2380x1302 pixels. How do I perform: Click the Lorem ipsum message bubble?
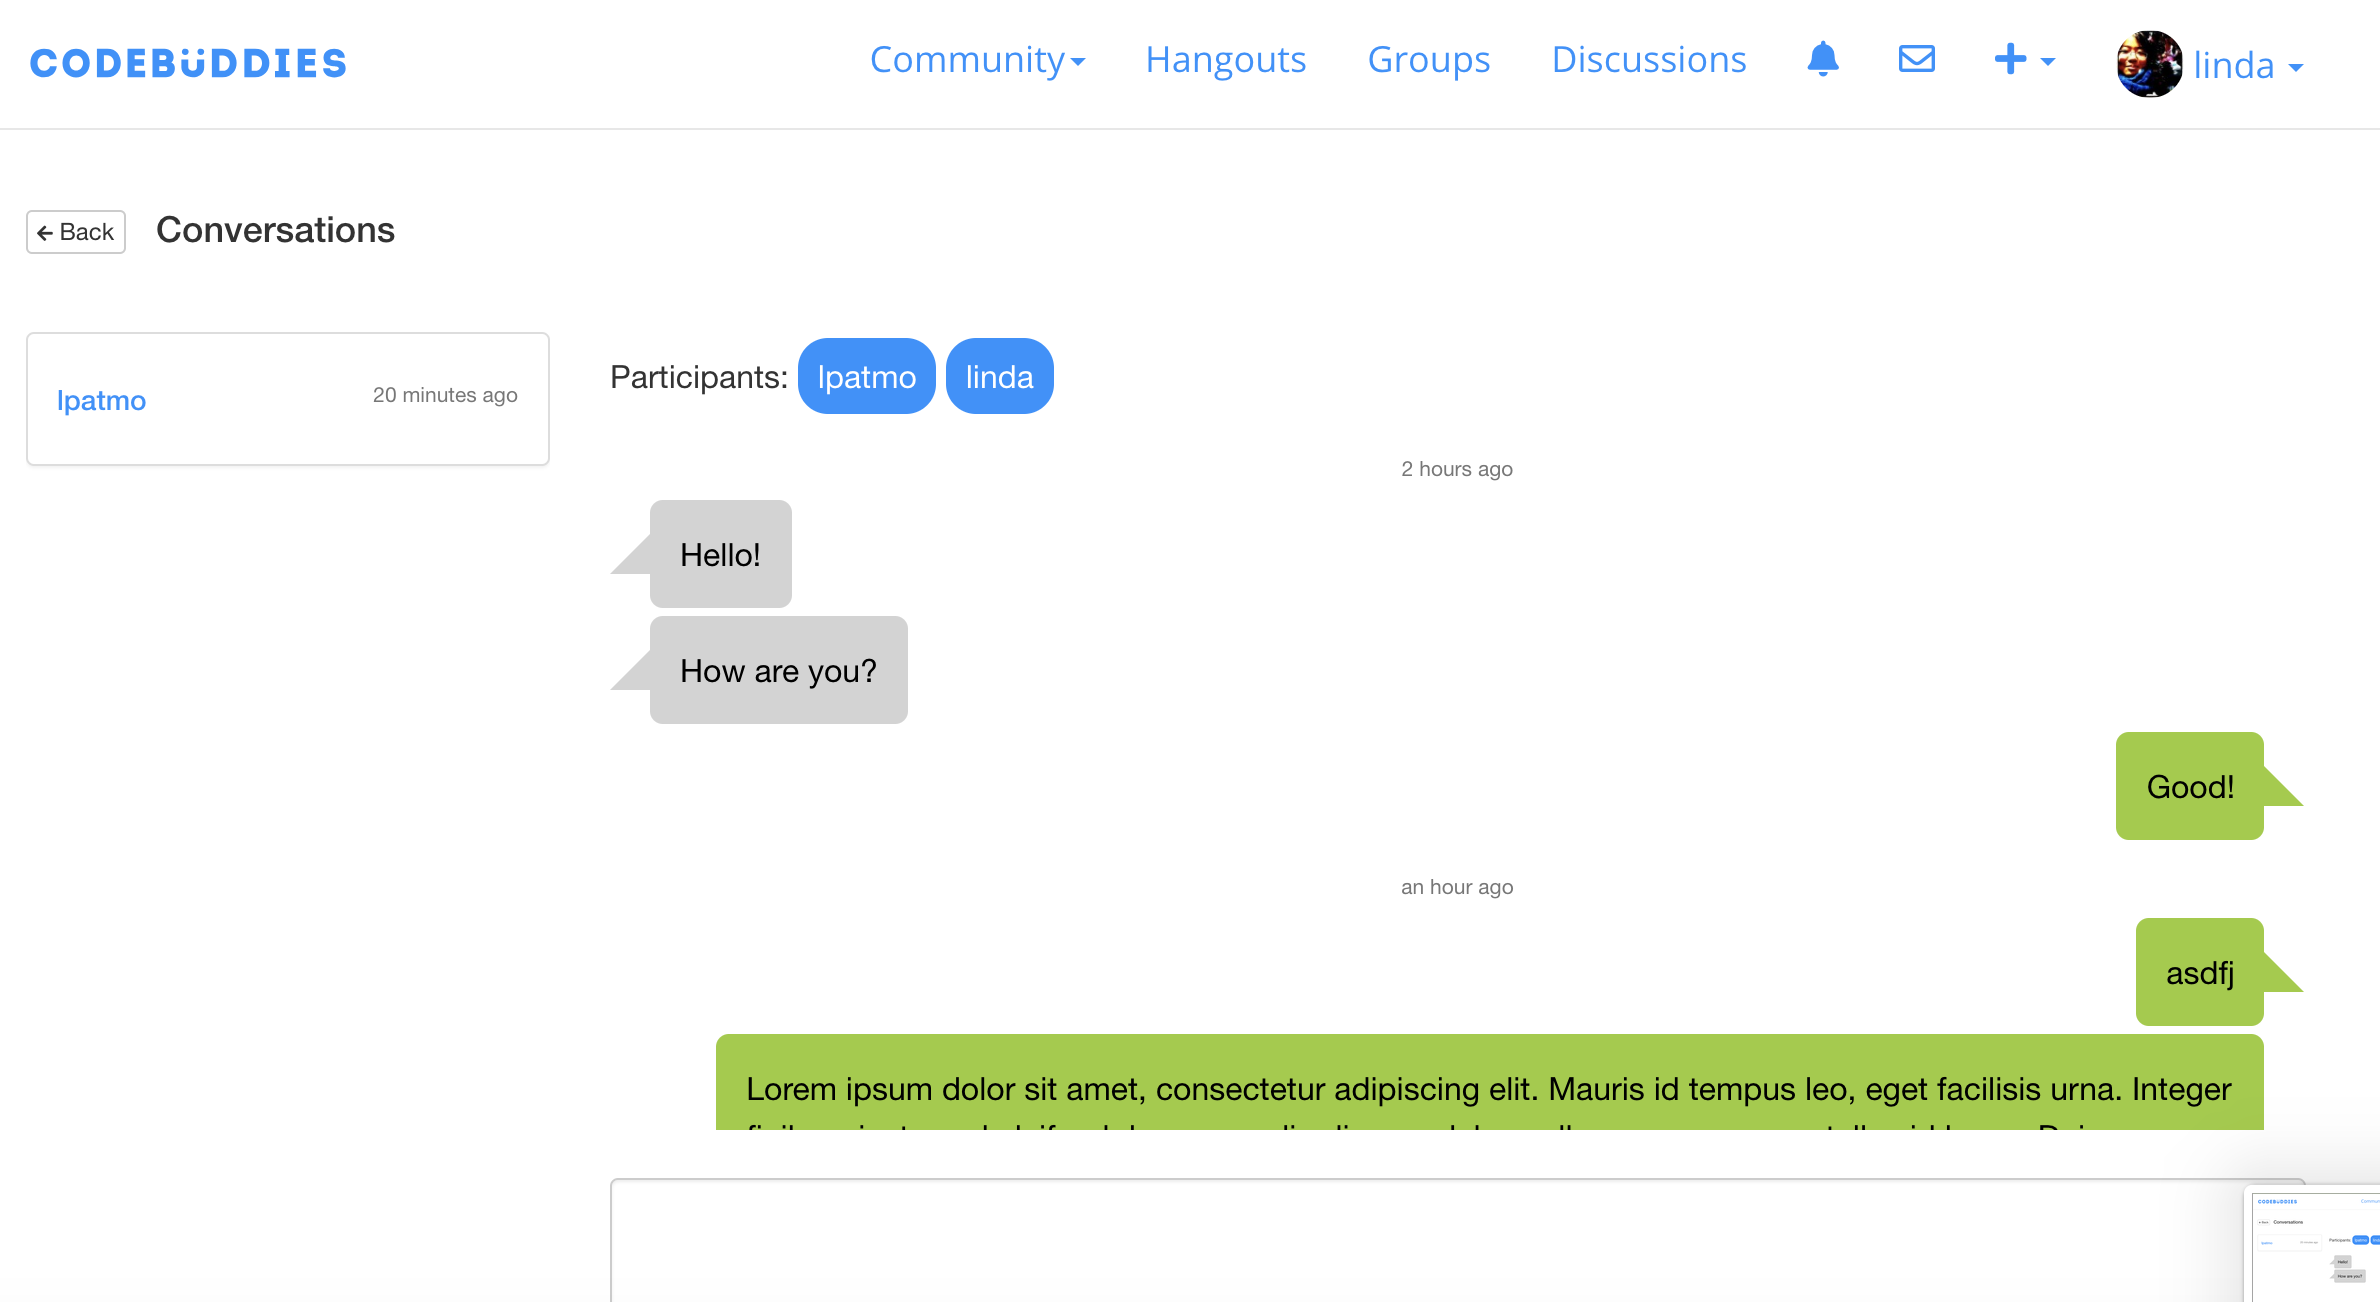tap(1489, 1084)
